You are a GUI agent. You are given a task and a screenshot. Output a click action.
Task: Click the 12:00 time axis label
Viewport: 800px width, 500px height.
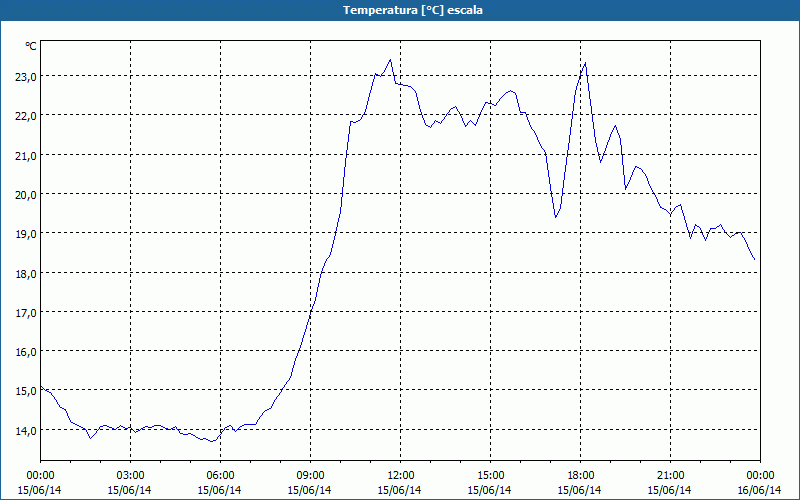point(401,476)
